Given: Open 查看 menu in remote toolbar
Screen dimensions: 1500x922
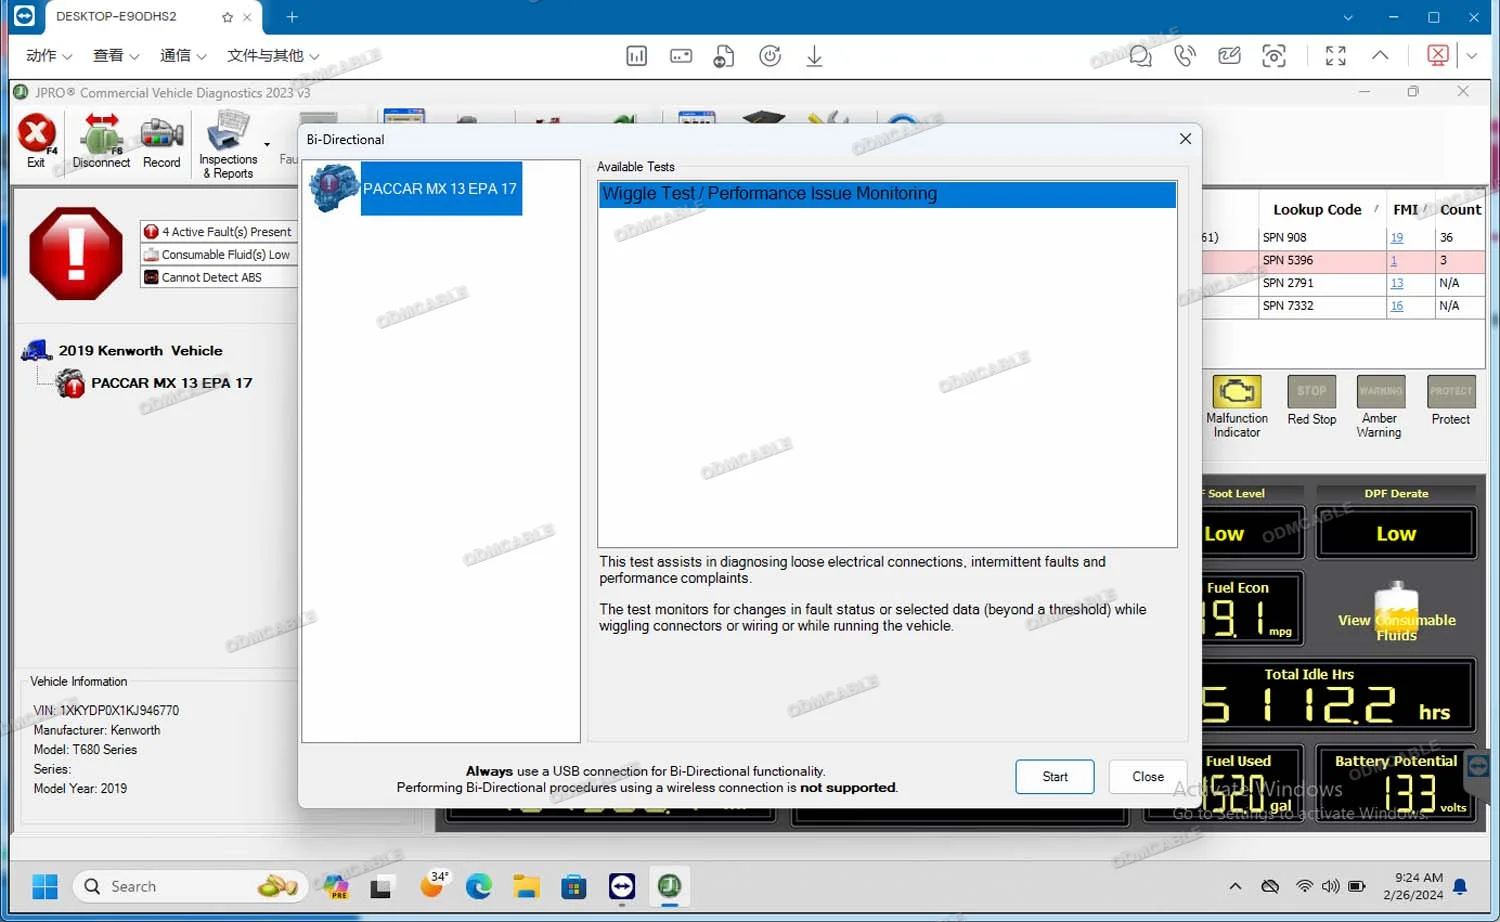Looking at the screenshot, I should (x=116, y=56).
